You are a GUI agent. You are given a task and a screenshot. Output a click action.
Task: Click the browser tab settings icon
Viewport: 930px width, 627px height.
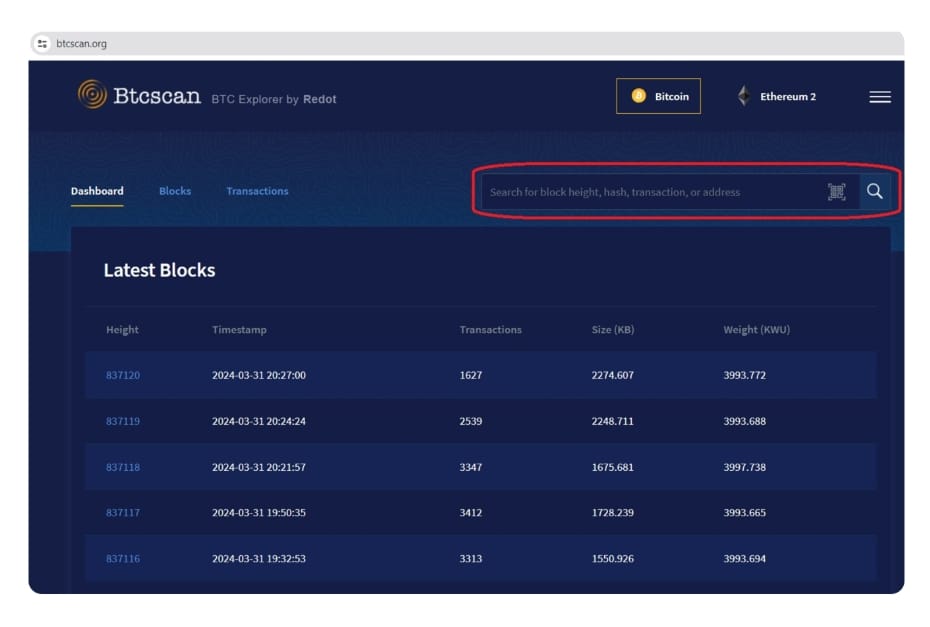tap(41, 43)
